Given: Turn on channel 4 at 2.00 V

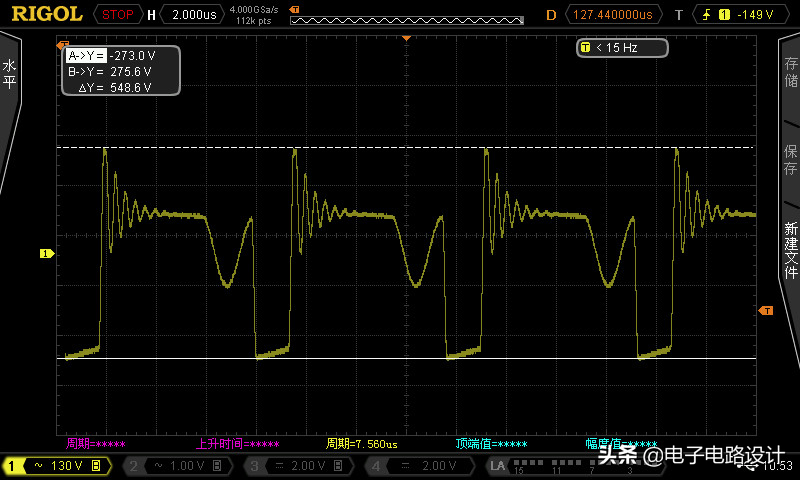Looking at the screenshot, I should coord(417,466).
